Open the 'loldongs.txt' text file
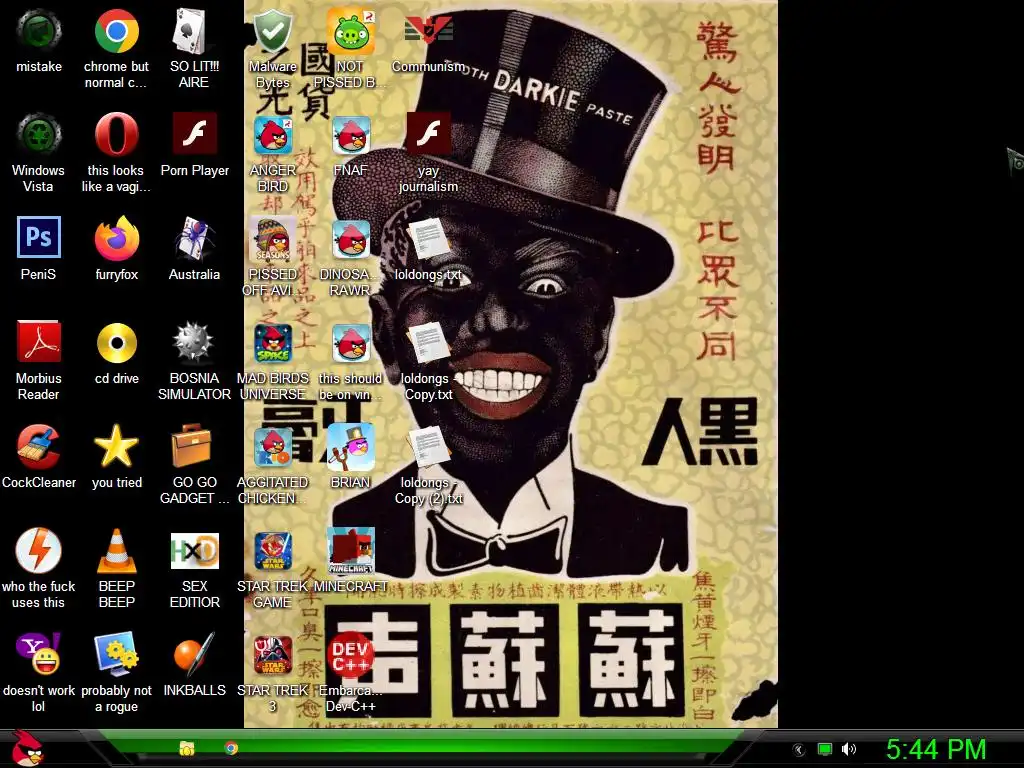The image size is (1024, 768). [428, 238]
